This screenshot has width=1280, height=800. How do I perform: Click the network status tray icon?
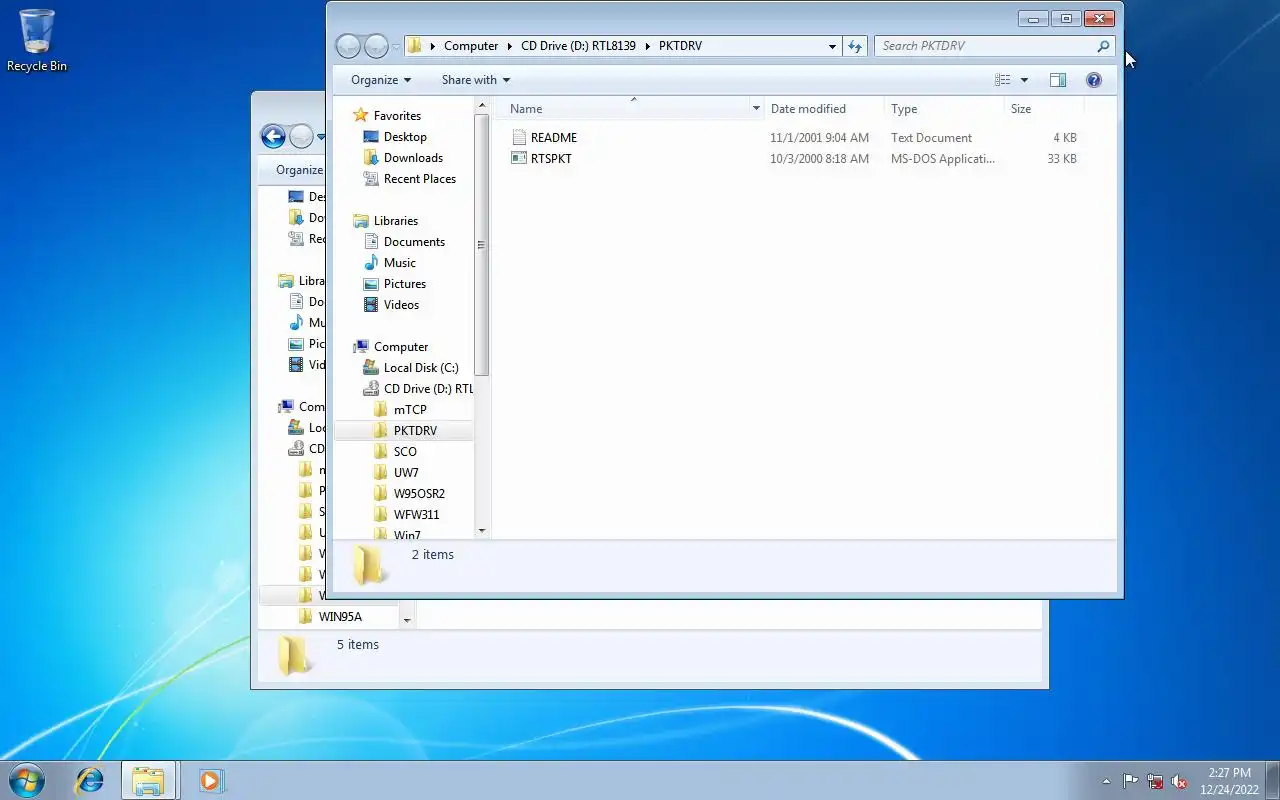tap(1155, 781)
